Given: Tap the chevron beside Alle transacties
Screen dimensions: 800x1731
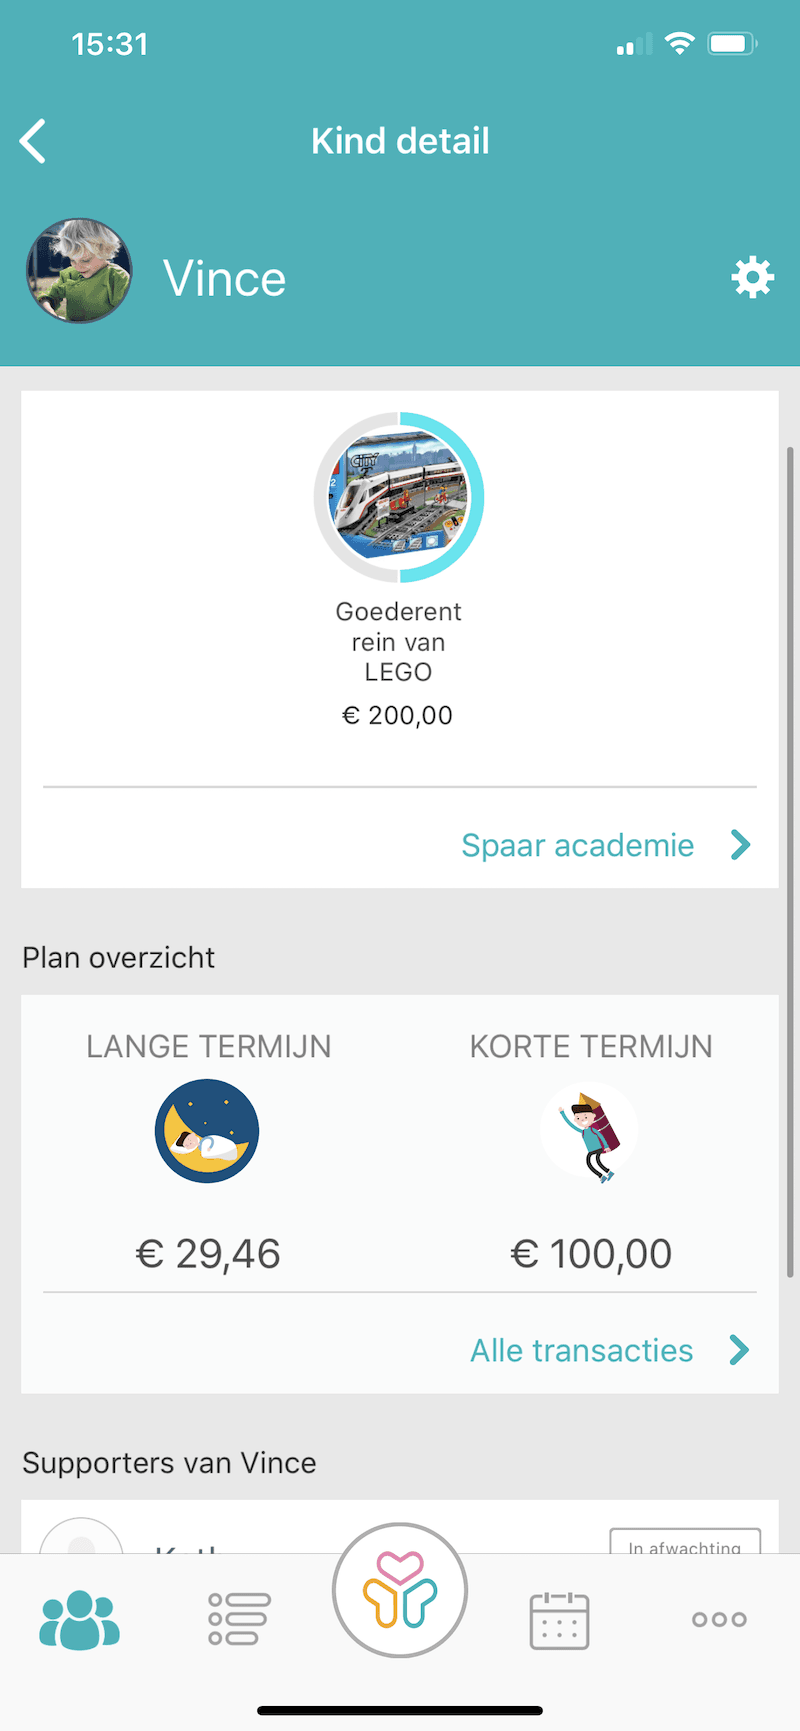Looking at the screenshot, I should coord(740,1350).
